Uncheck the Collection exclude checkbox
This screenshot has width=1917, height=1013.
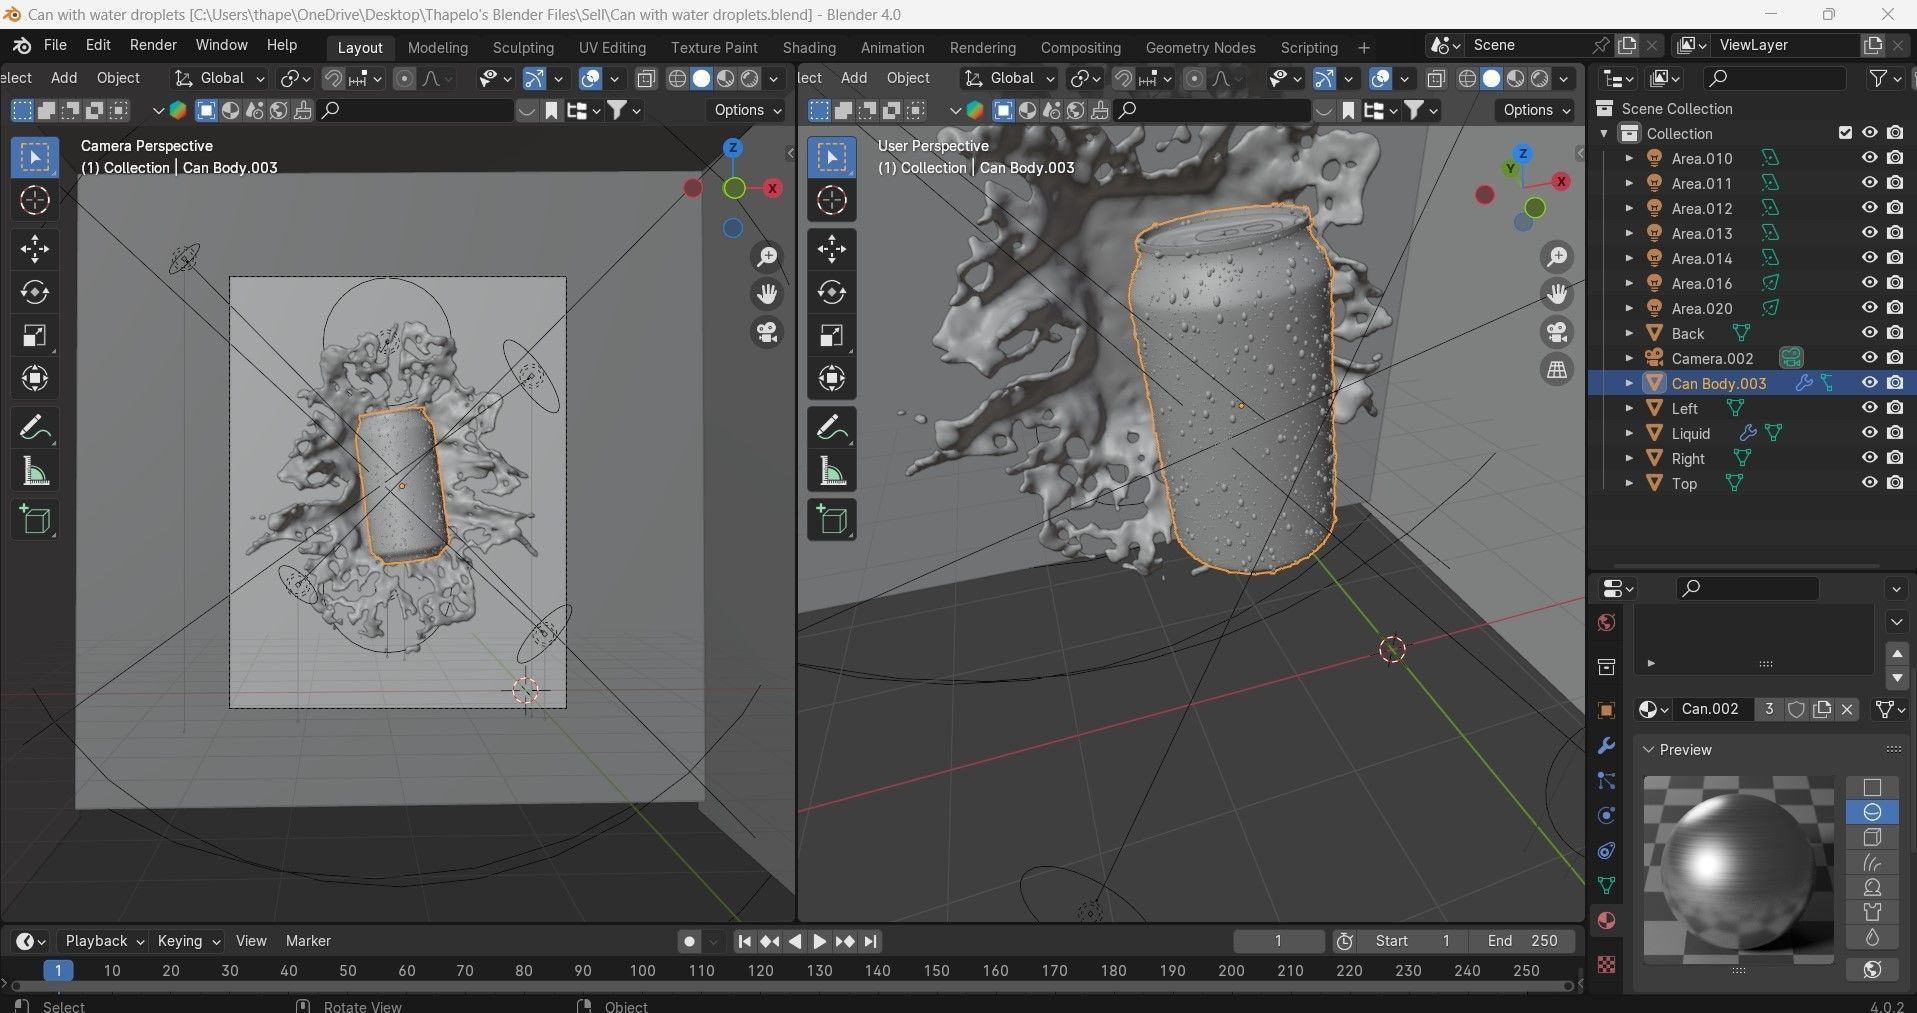1845,133
